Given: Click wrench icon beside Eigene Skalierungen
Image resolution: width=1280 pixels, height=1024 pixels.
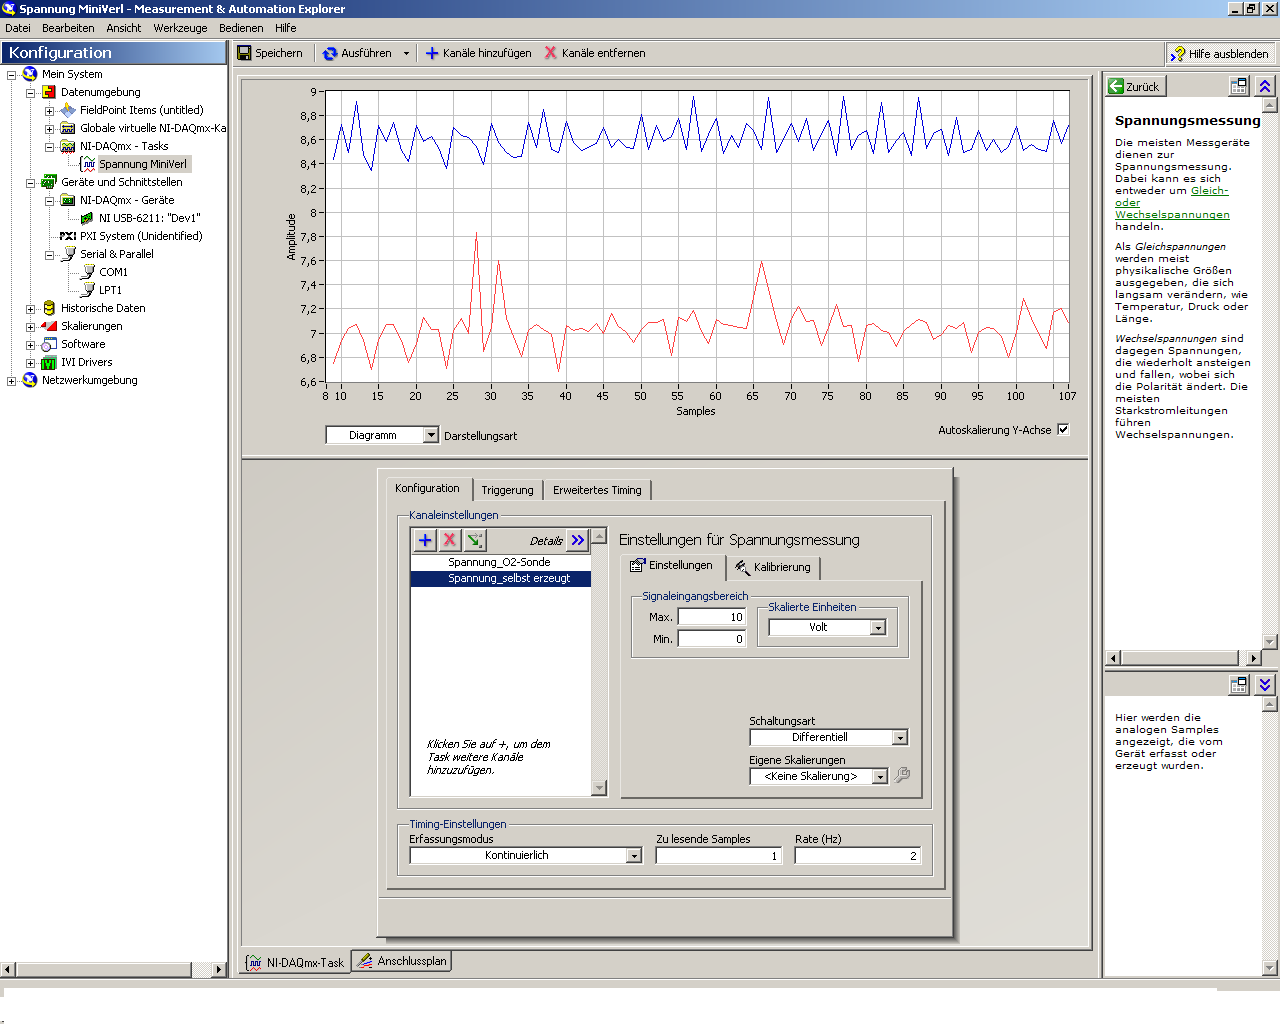Looking at the screenshot, I should 902,775.
